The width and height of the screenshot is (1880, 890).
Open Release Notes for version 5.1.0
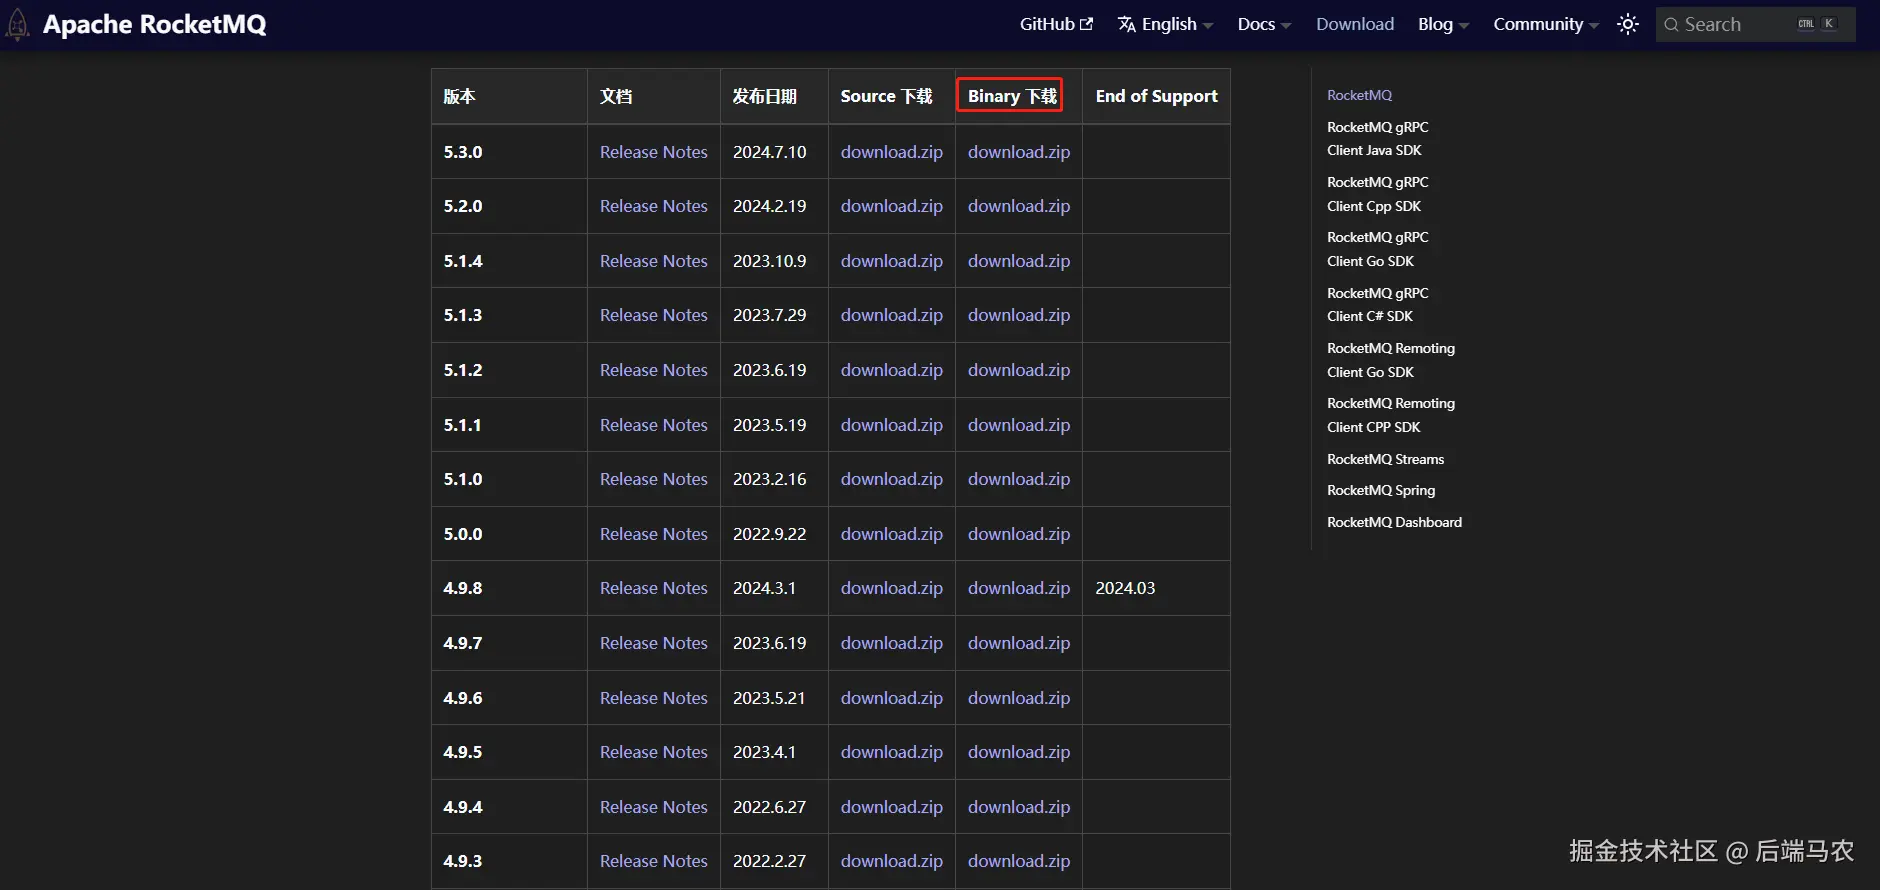[653, 479]
